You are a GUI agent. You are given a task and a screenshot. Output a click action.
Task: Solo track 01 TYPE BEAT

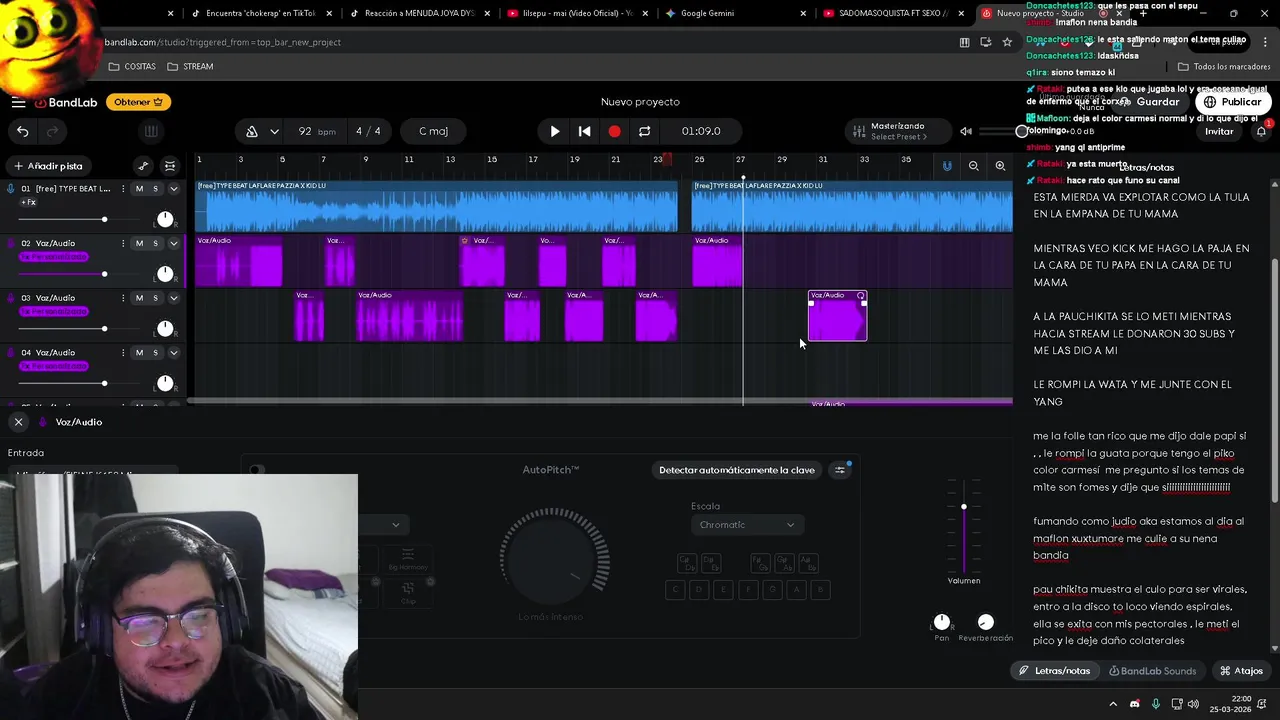(x=155, y=188)
